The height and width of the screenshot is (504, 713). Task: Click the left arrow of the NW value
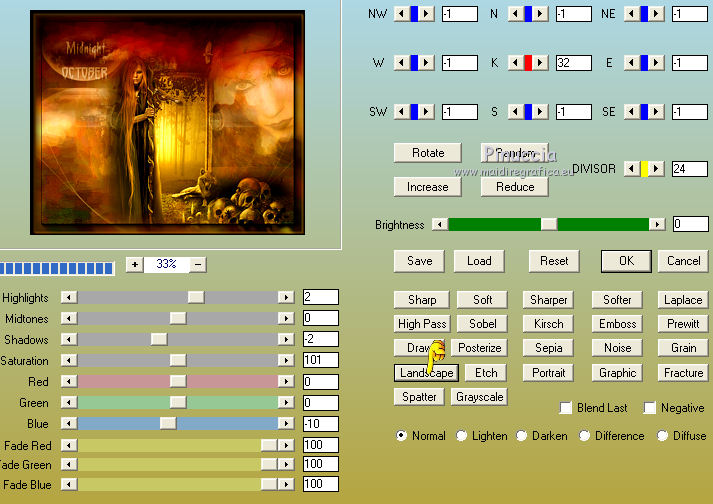click(400, 14)
